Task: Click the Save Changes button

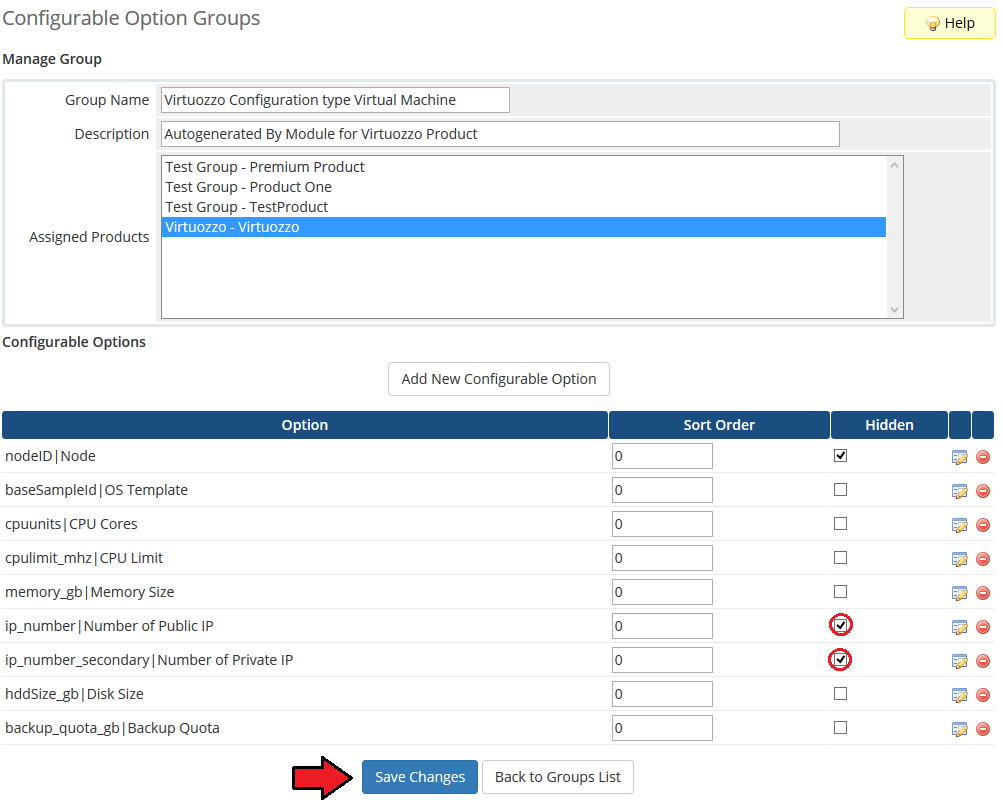Action: [x=420, y=777]
